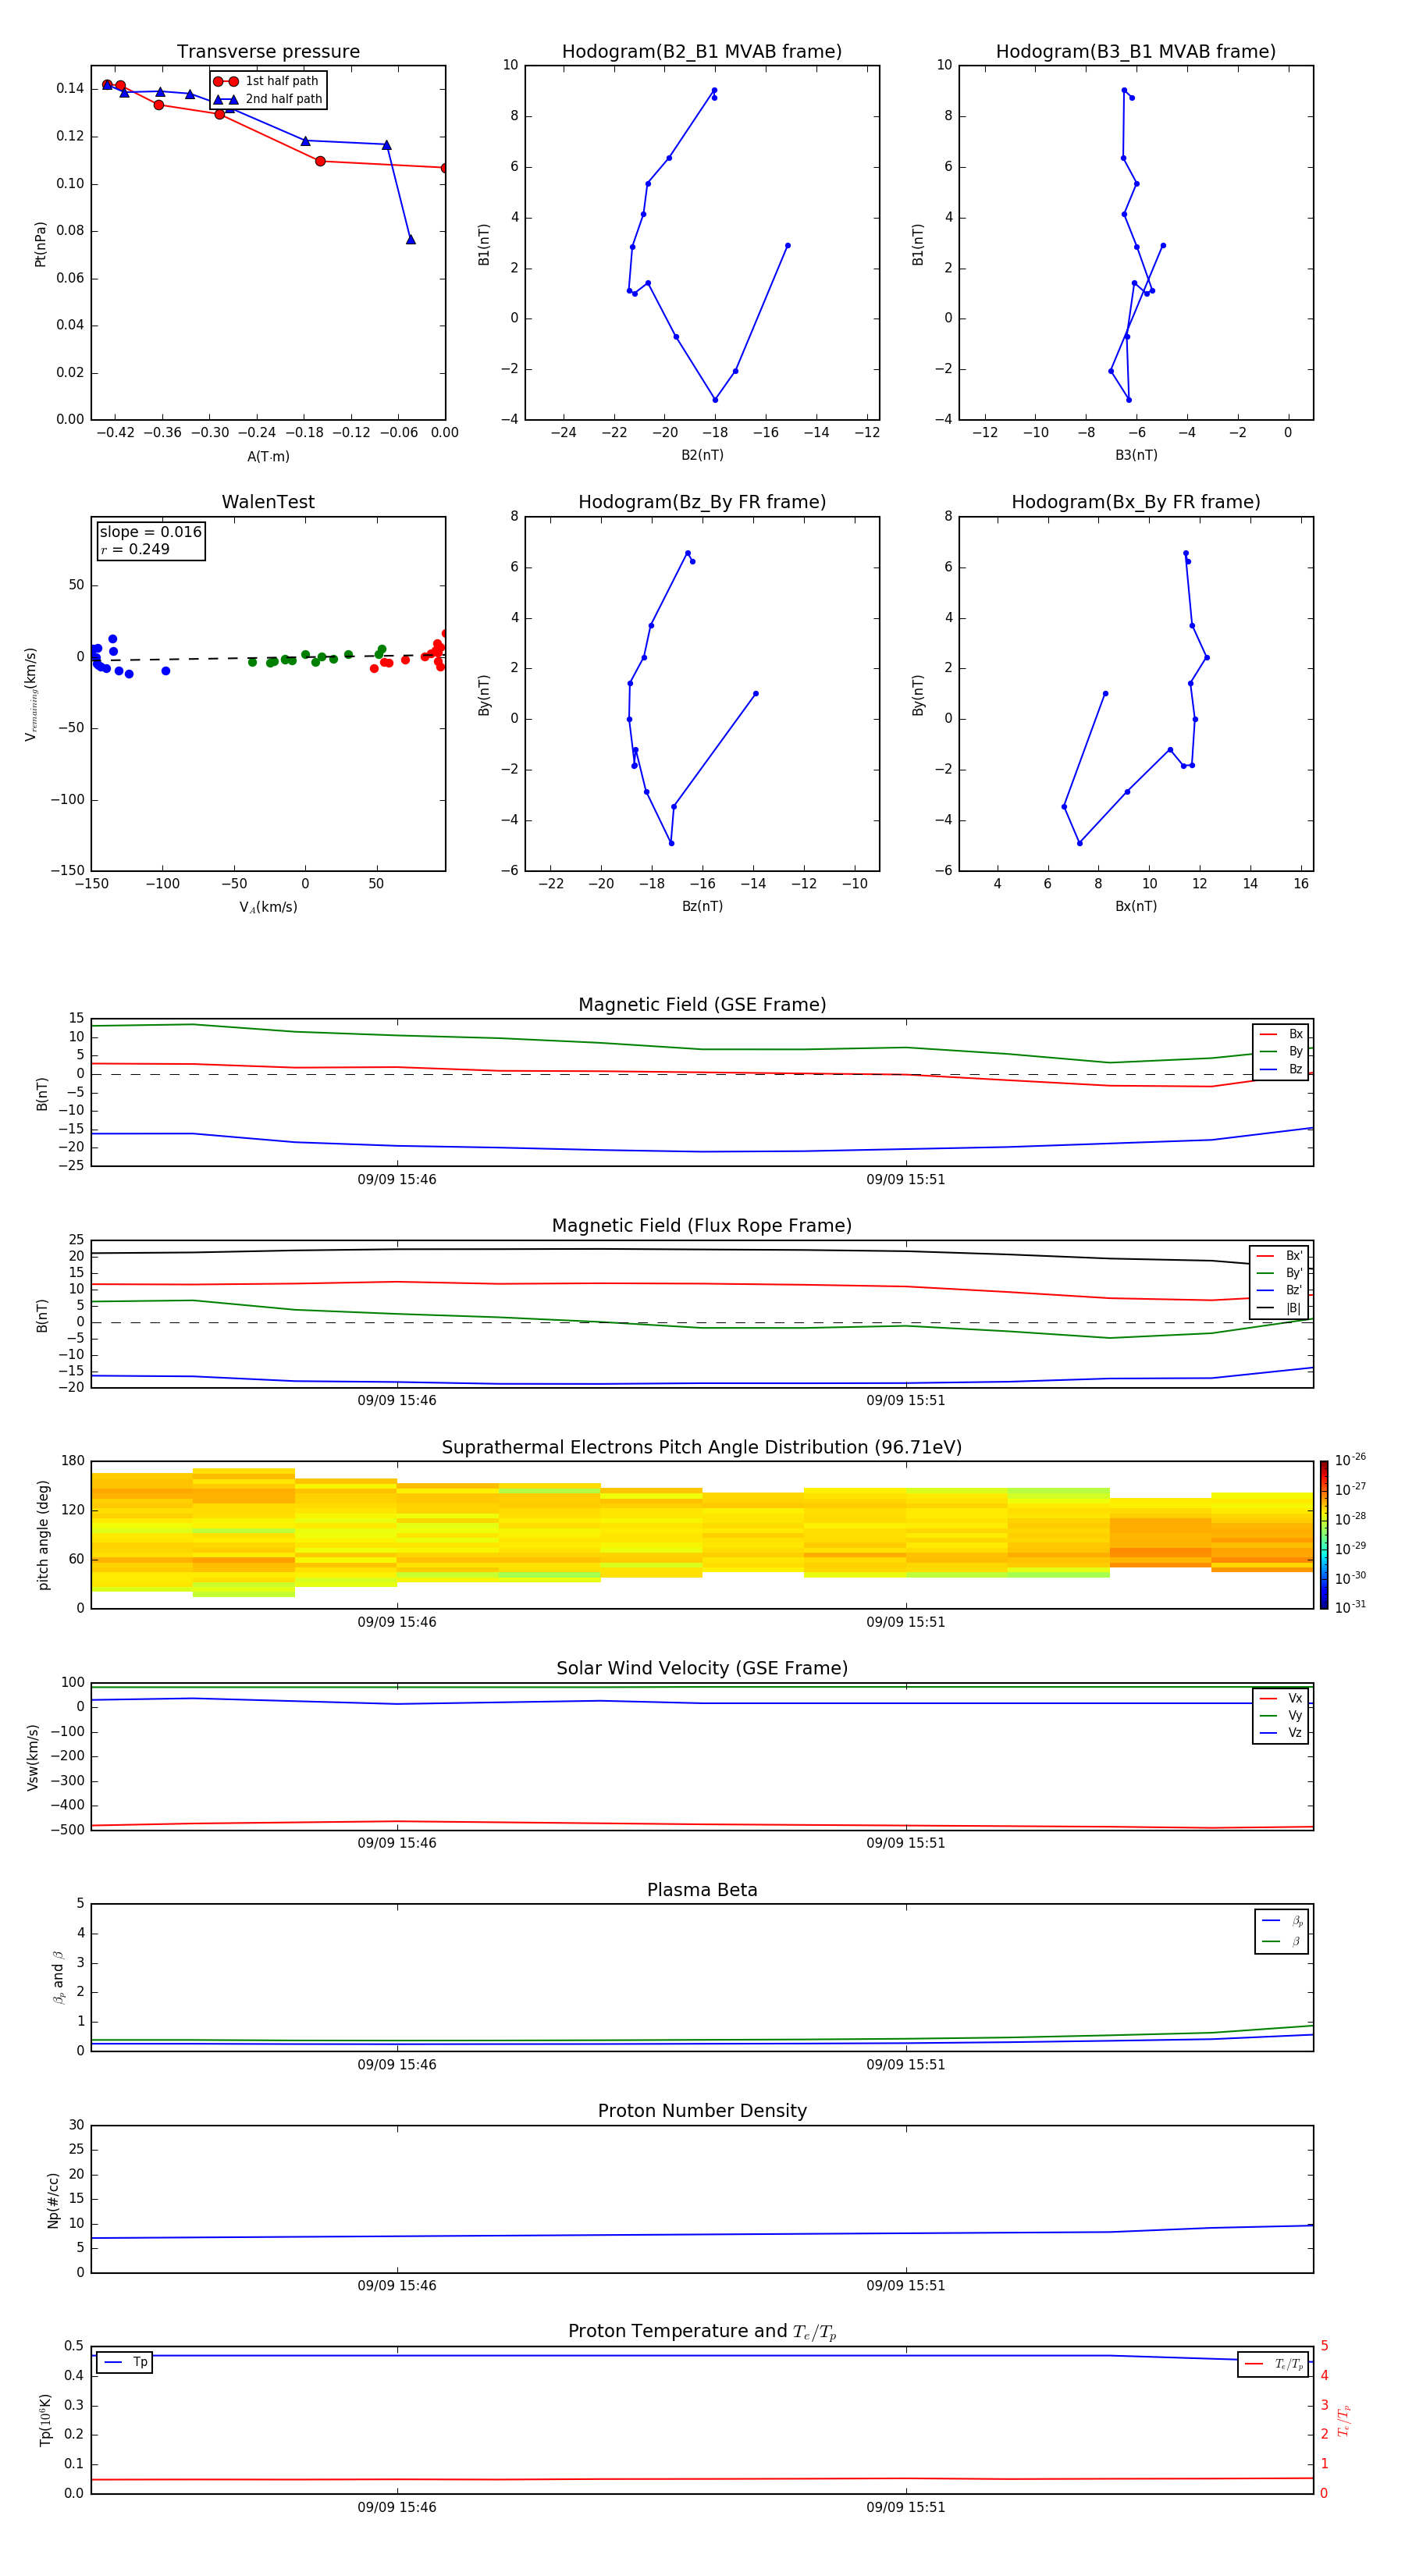Image resolution: width=1405 pixels, height=2576 pixels.
Task: Click the last blue triangle in Transverse pressure
Action: tap(411, 239)
